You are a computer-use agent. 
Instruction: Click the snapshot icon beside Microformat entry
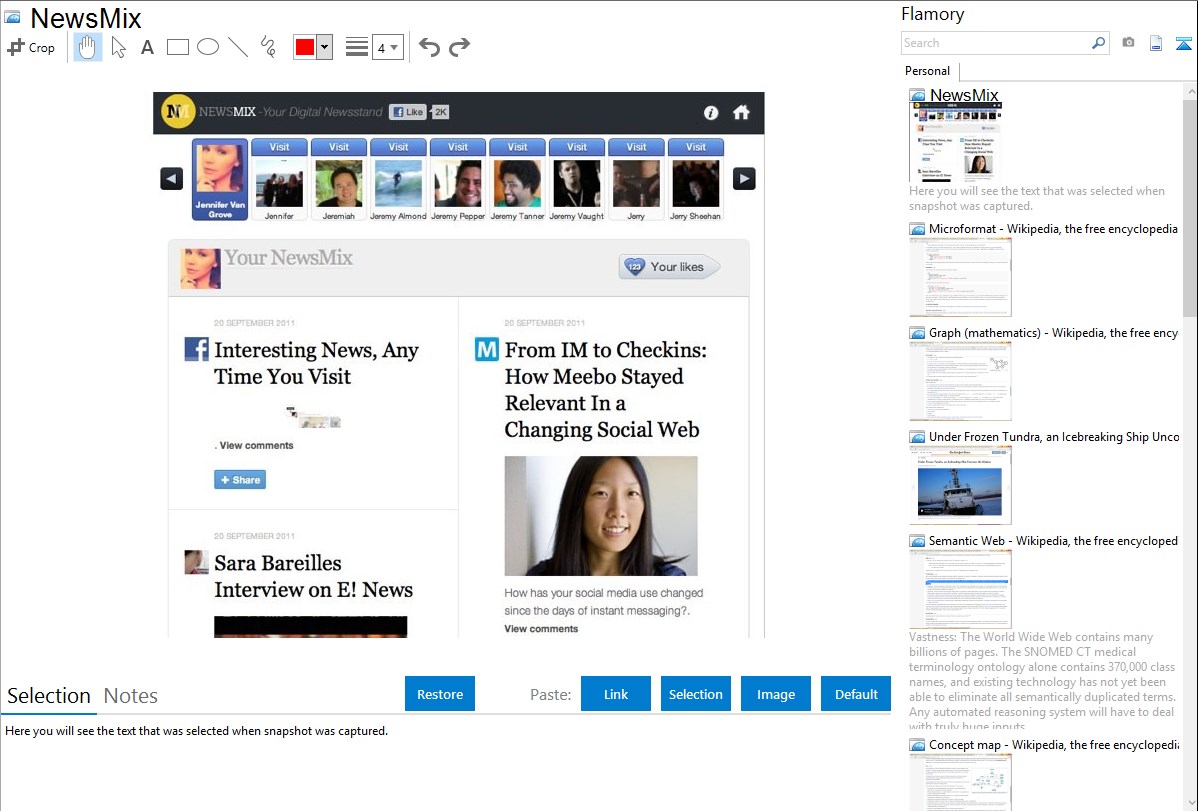(x=917, y=229)
